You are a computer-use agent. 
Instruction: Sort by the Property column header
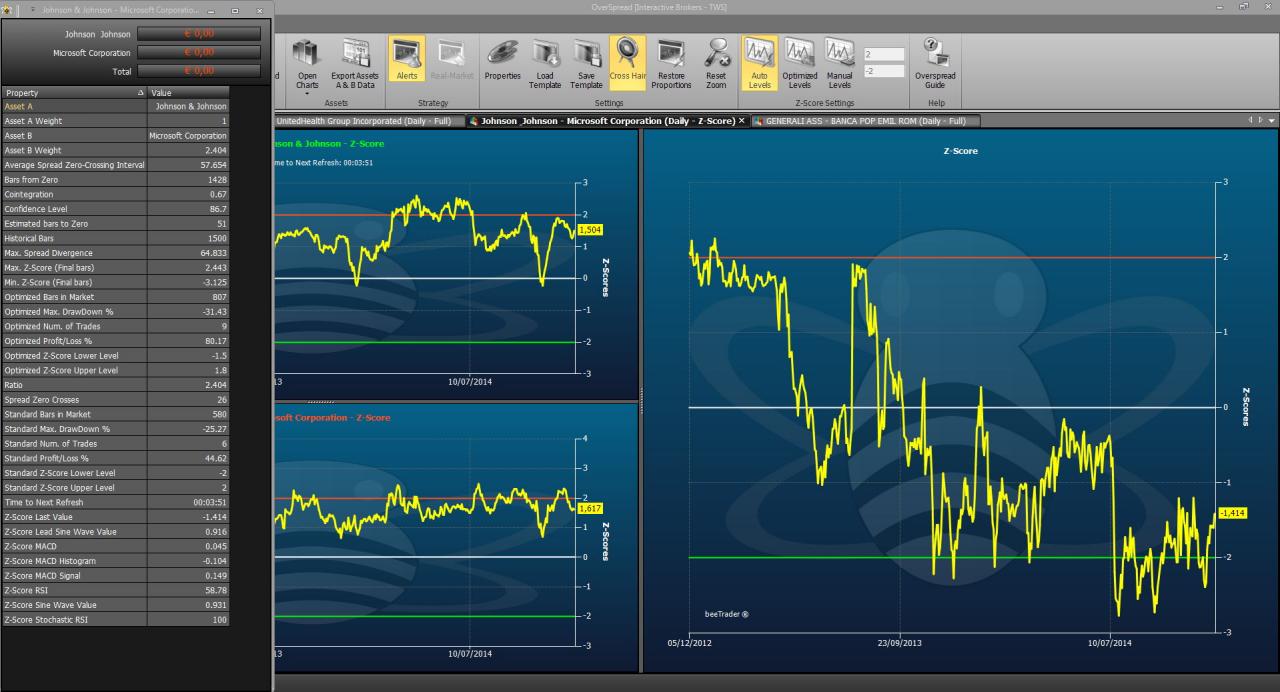coord(75,92)
